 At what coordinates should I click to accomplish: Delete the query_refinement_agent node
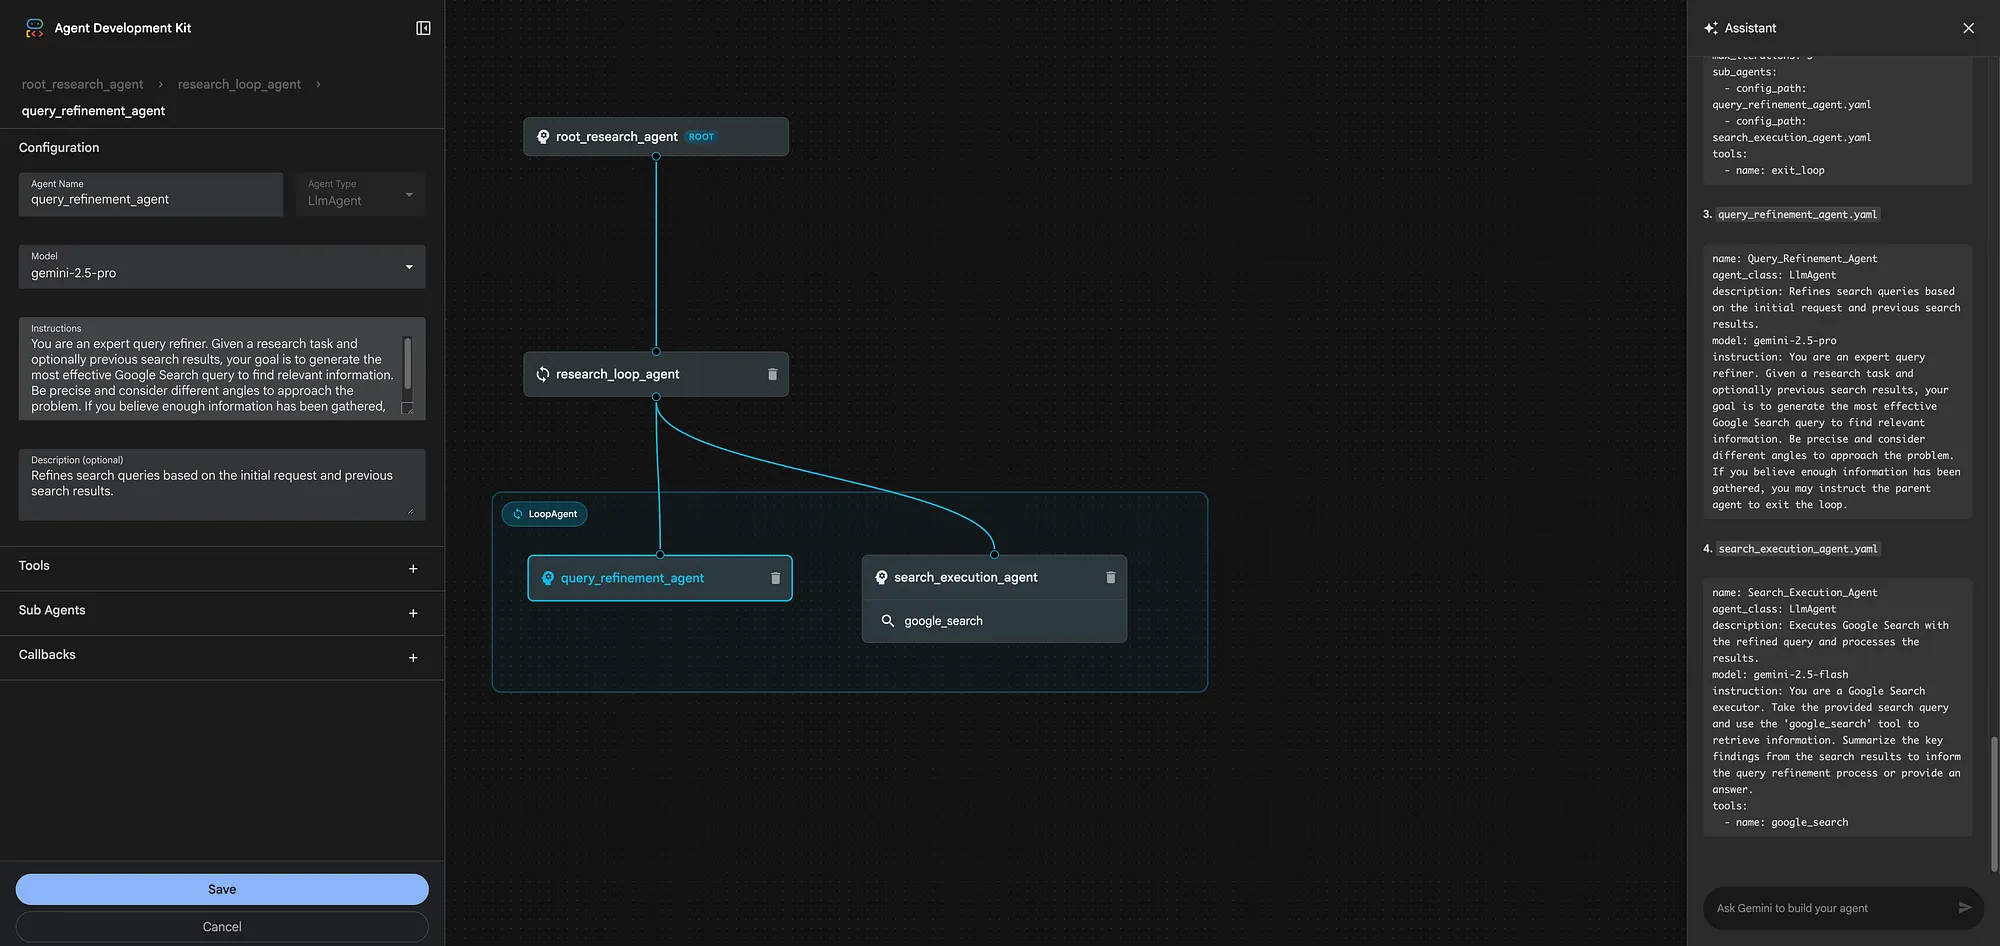775,578
